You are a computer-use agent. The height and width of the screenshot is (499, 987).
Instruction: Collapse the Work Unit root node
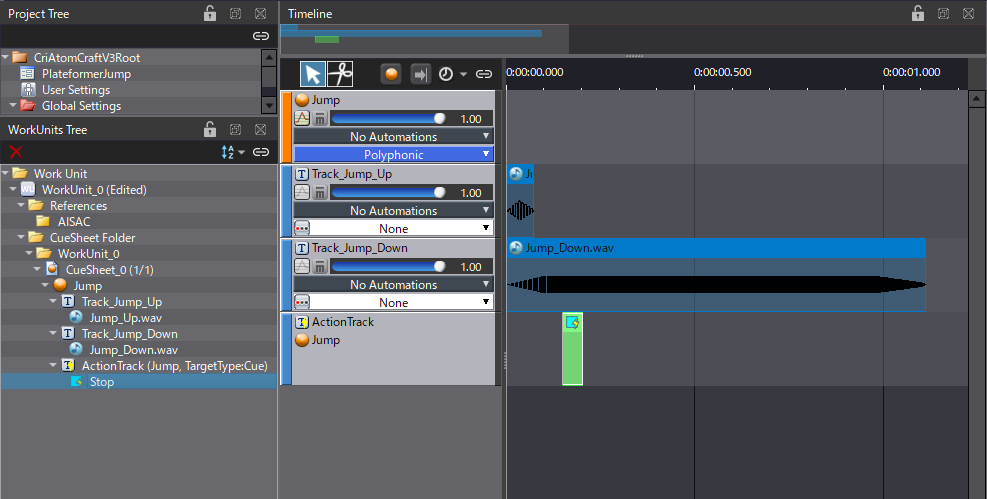tap(6, 173)
